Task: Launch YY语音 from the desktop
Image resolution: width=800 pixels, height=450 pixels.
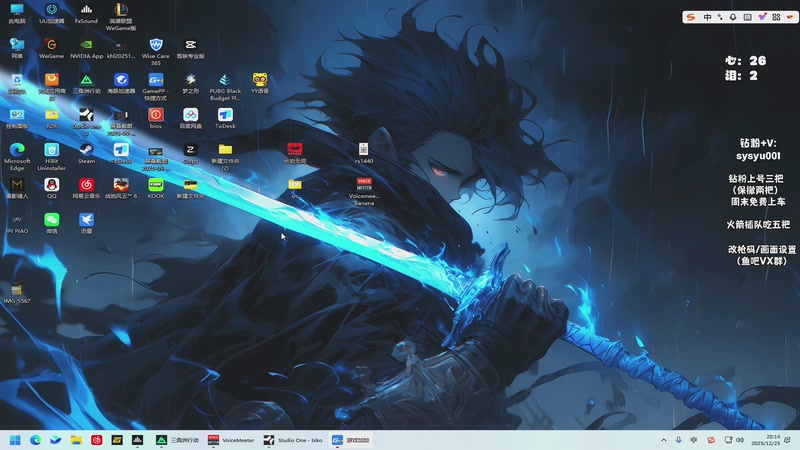Action: click(260, 84)
